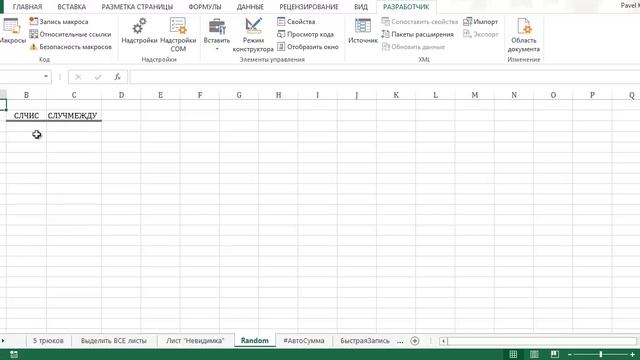Image resolution: width=640 pixels, height=360 pixels.
Task: Switch to Page Layout view icon
Action: pyautogui.click(x=534, y=354)
